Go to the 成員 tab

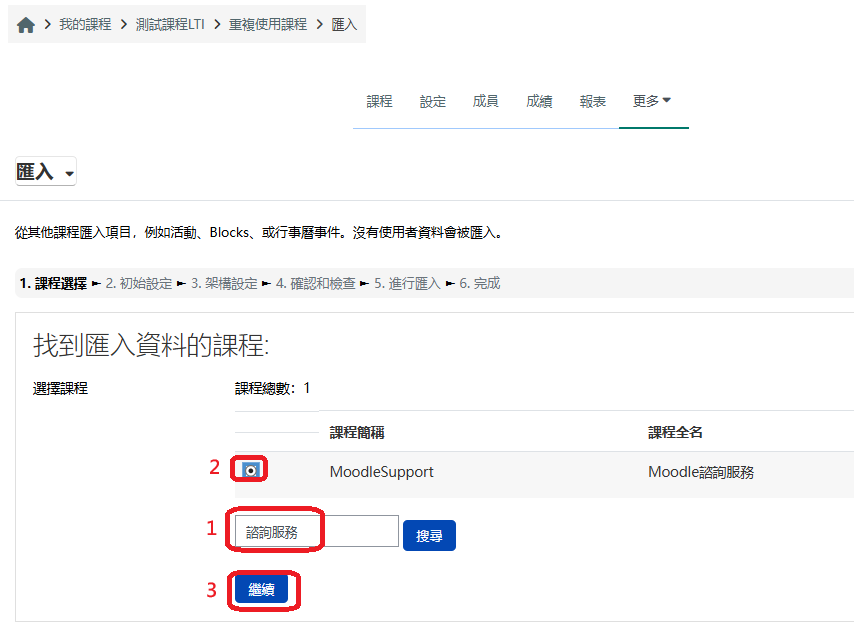(x=486, y=101)
